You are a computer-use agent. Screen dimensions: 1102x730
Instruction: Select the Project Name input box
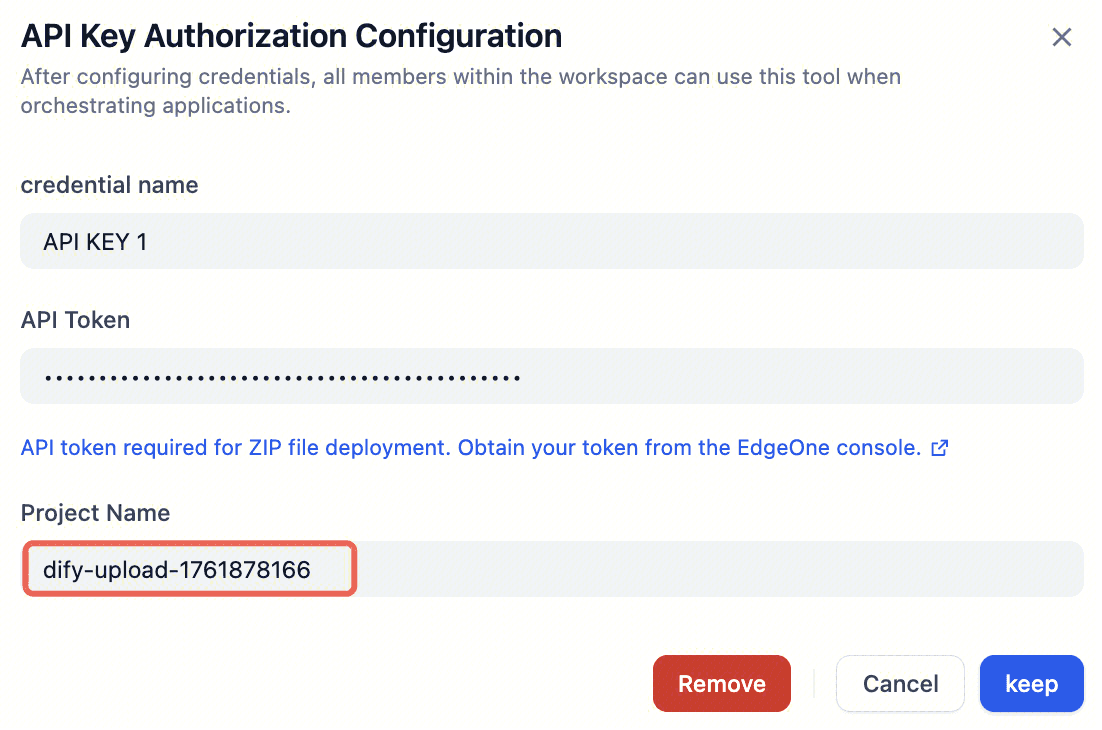pyautogui.click(x=551, y=570)
